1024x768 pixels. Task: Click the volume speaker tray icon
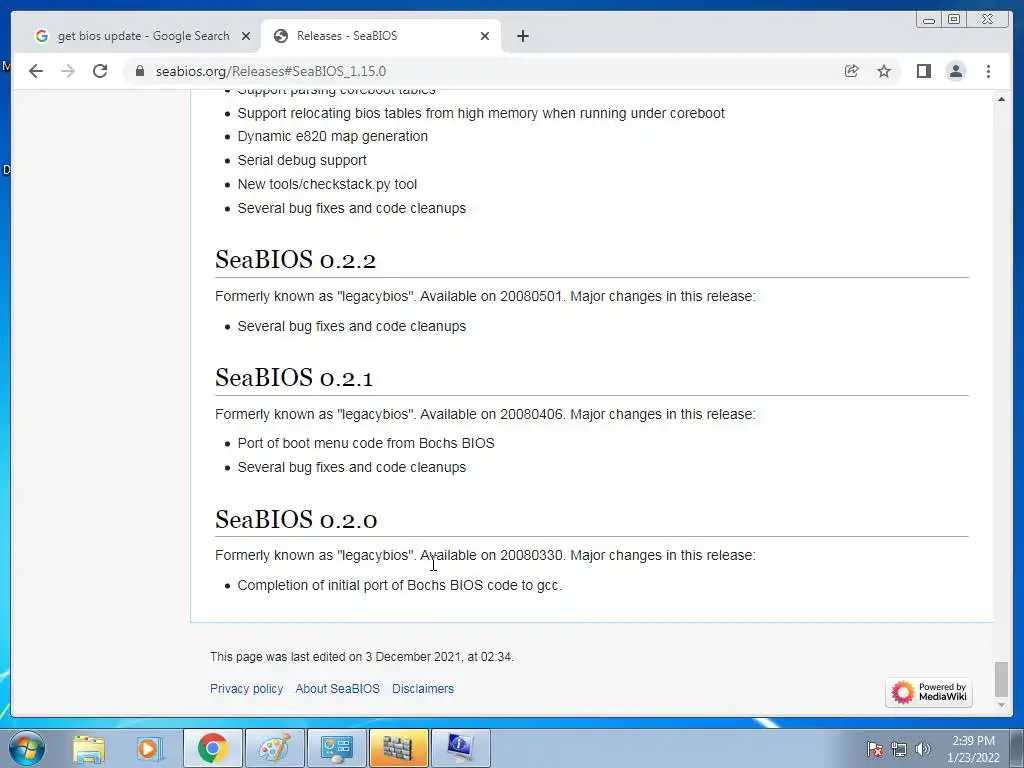pyautogui.click(x=923, y=749)
